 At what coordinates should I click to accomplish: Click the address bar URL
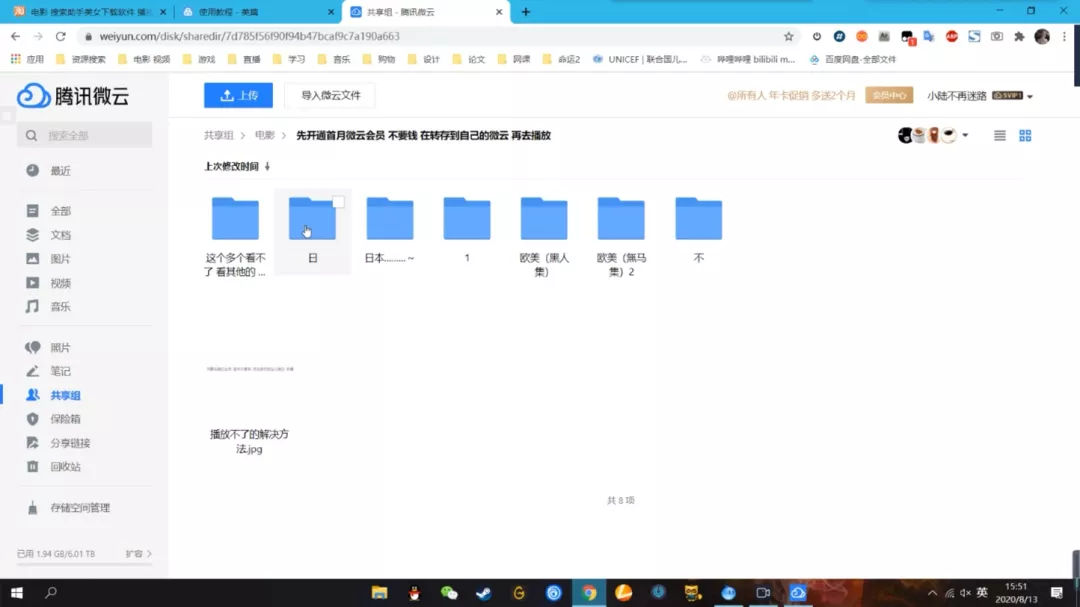249,36
